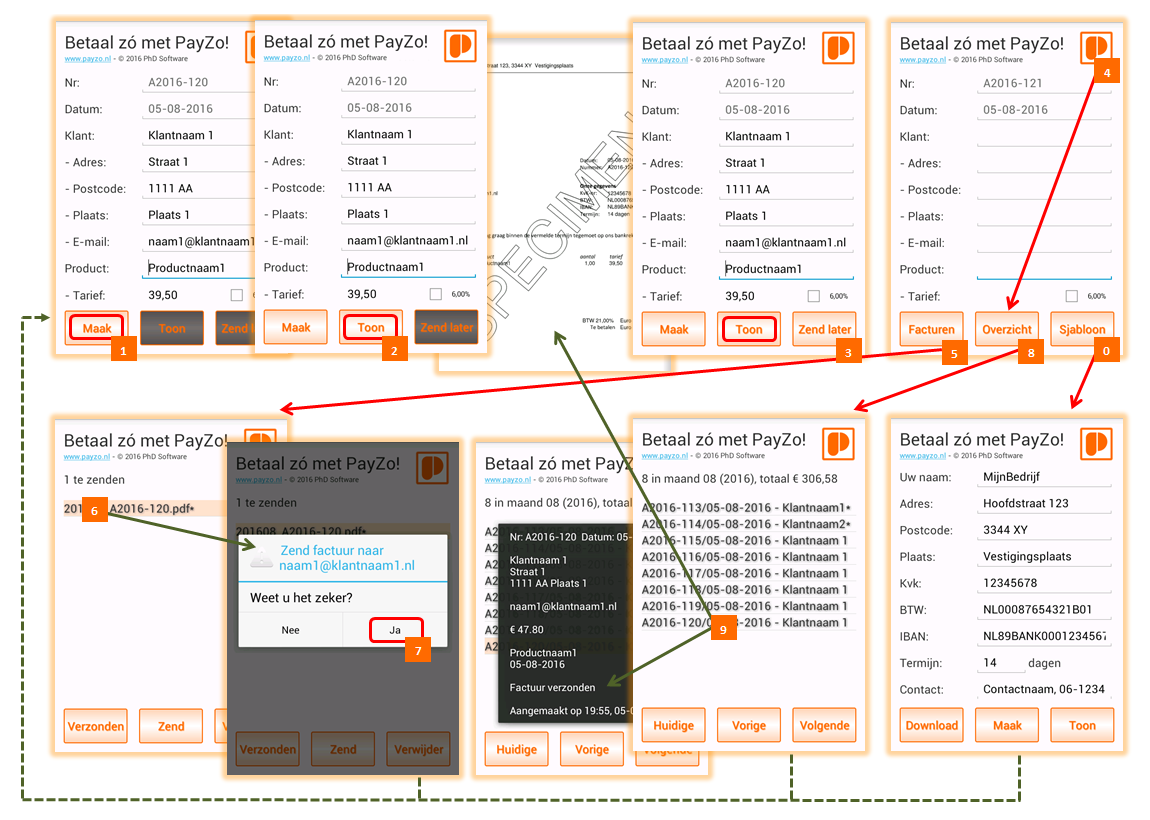Tap Maak on the leftmost top-row invoice screen
The image size is (1150, 820).
(x=97, y=328)
